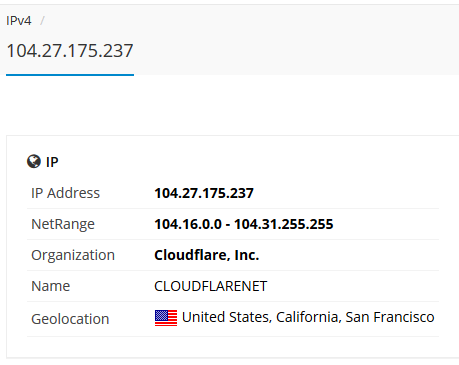Screen dimensions: 459x365
Task: Open the NetRange 104.16.0.0 - 104.31.255.255 value
Action: click(244, 224)
